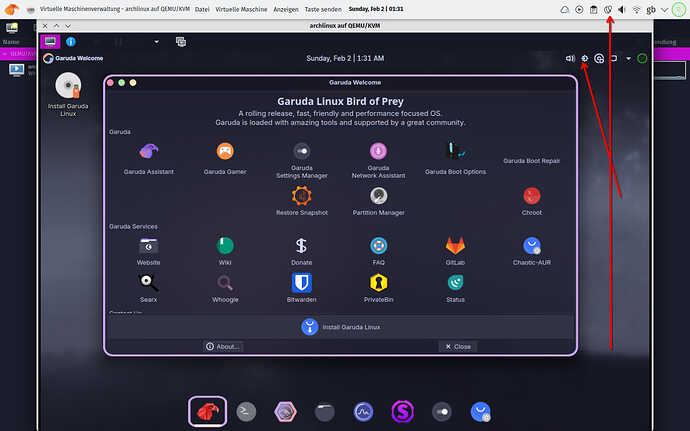Click the hexagon icon in the dock
This screenshot has width=690, height=431.
pyautogui.click(x=285, y=412)
